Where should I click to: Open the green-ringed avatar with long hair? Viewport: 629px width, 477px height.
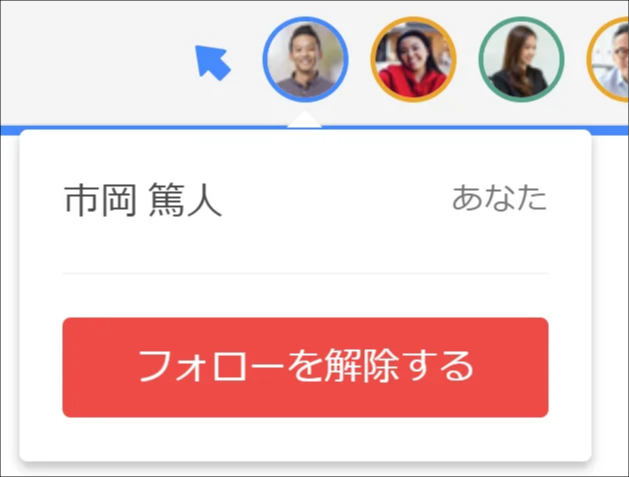click(x=521, y=59)
